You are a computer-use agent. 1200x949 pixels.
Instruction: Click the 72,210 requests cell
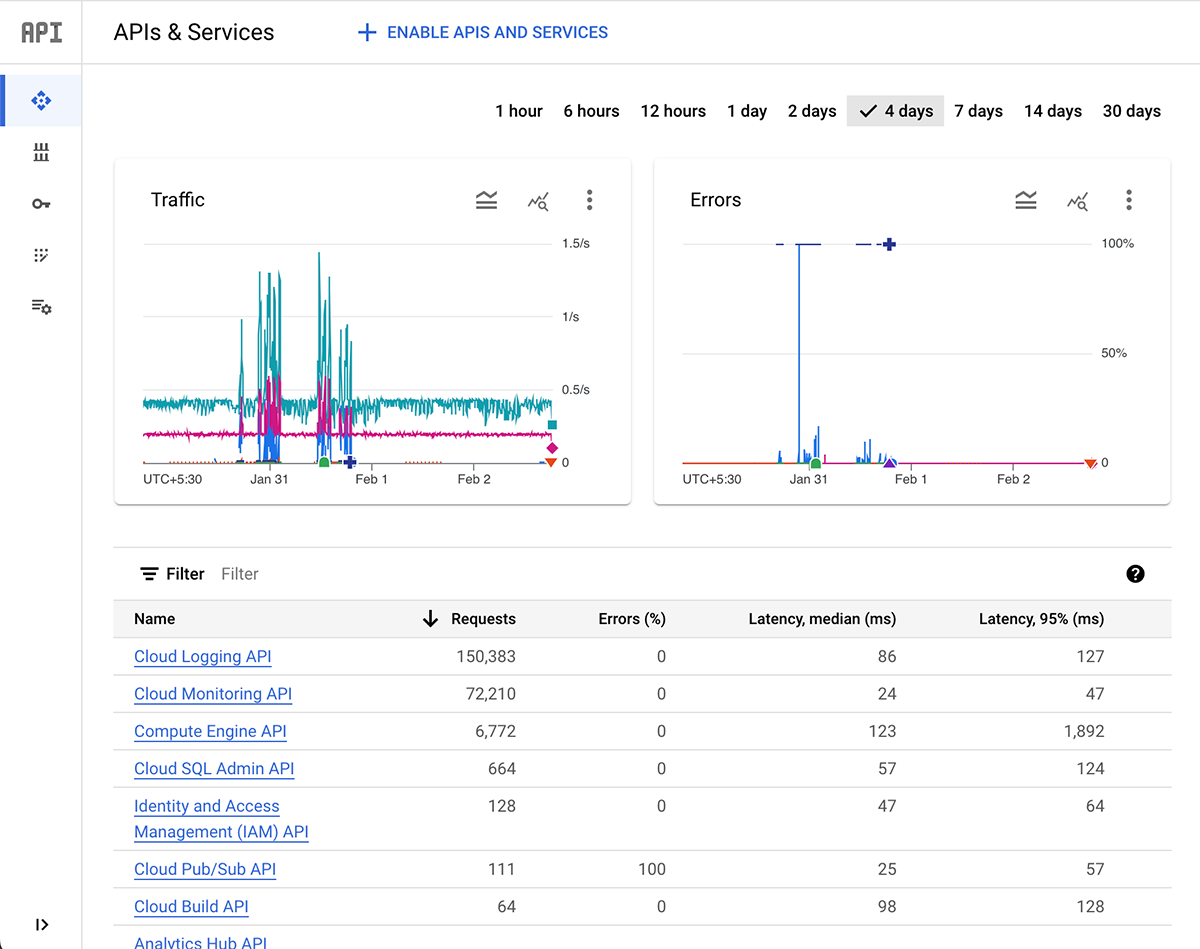click(491, 694)
